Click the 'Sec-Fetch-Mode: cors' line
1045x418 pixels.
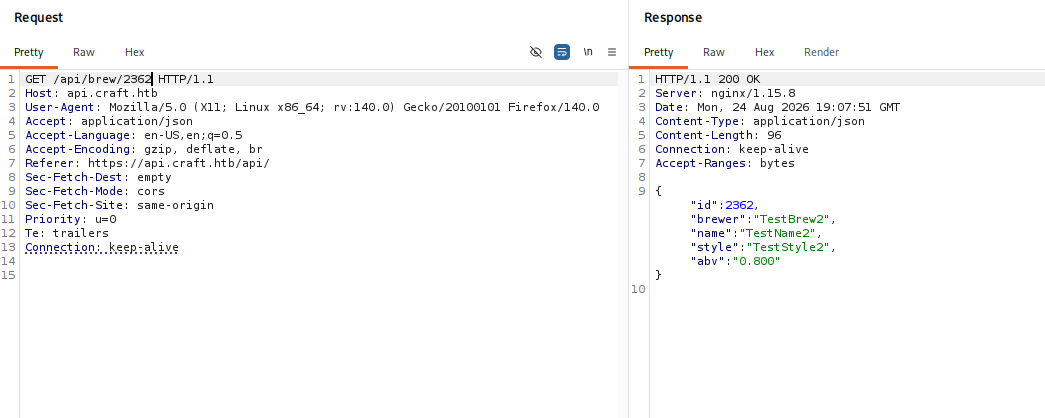pyautogui.click(x=95, y=191)
